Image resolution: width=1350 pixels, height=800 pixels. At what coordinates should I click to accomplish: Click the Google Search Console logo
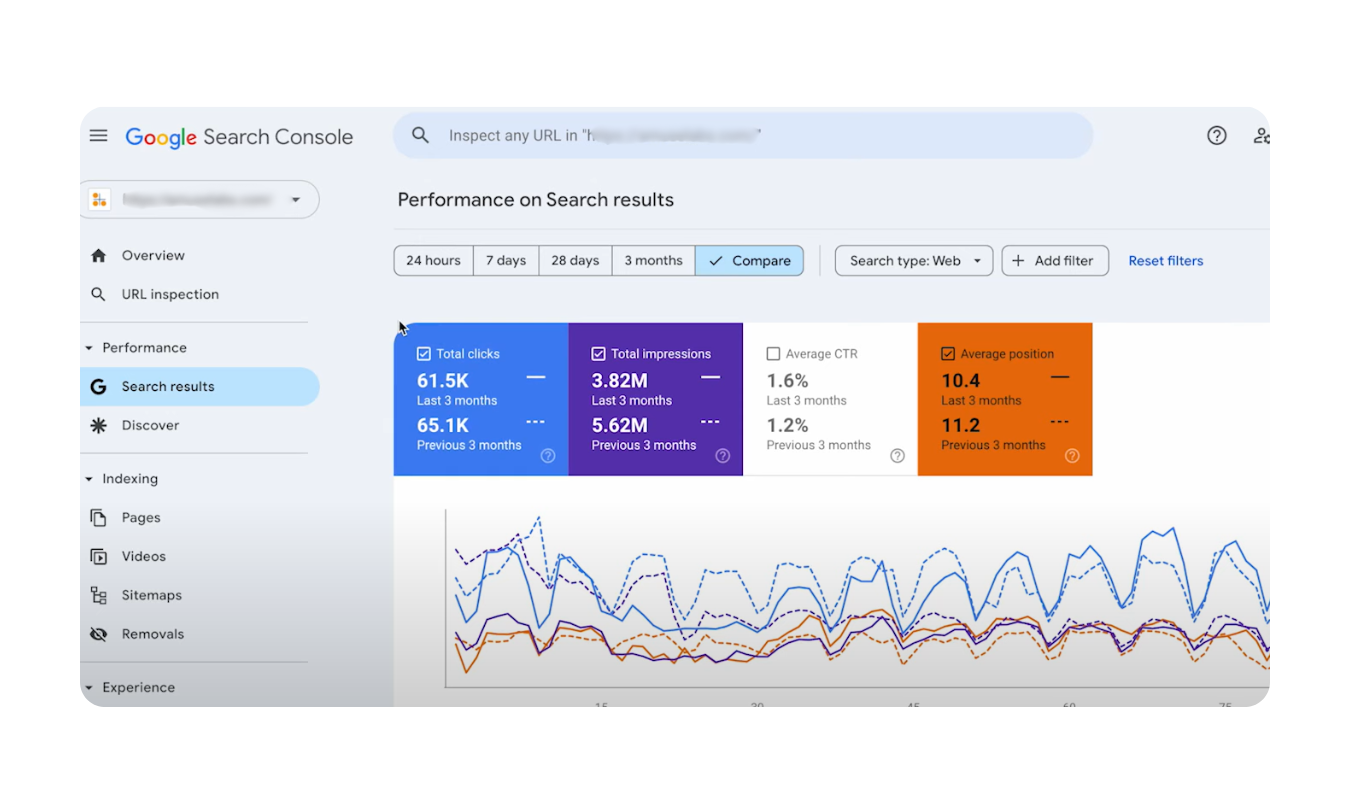[239, 137]
